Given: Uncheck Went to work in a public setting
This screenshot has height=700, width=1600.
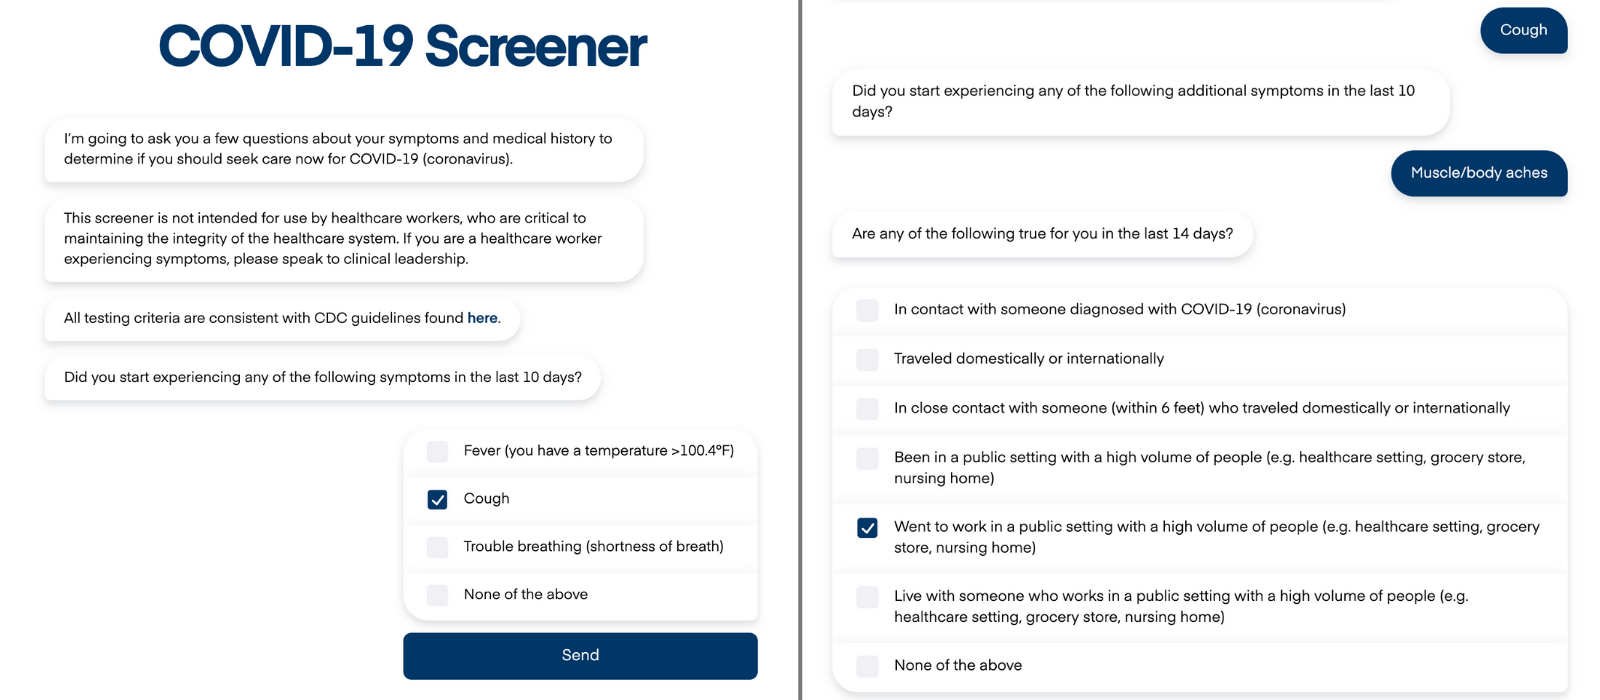Looking at the screenshot, I should pos(866,527).
